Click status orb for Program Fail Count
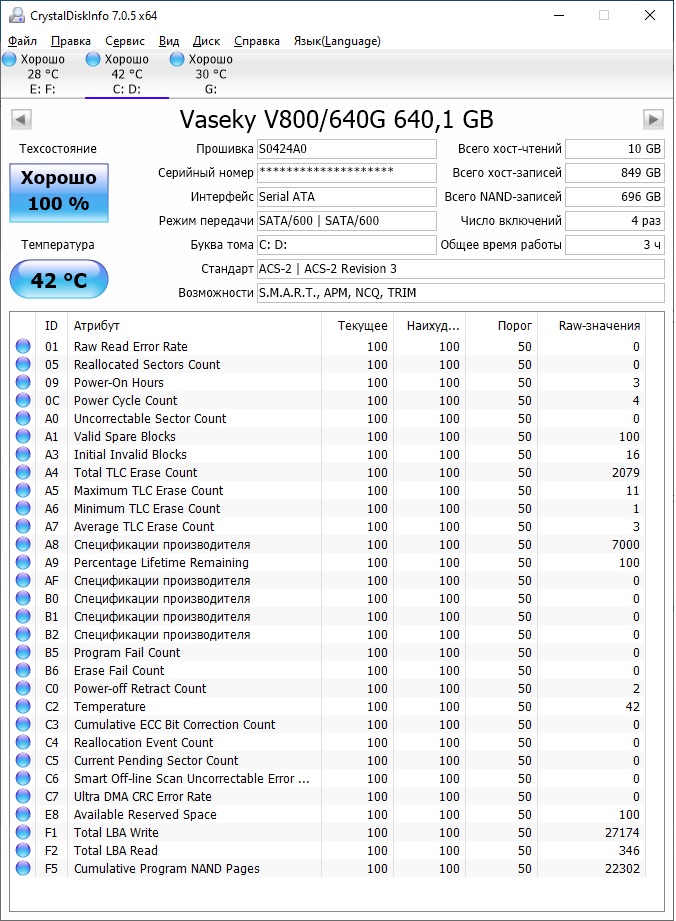 tap(23, 652)
